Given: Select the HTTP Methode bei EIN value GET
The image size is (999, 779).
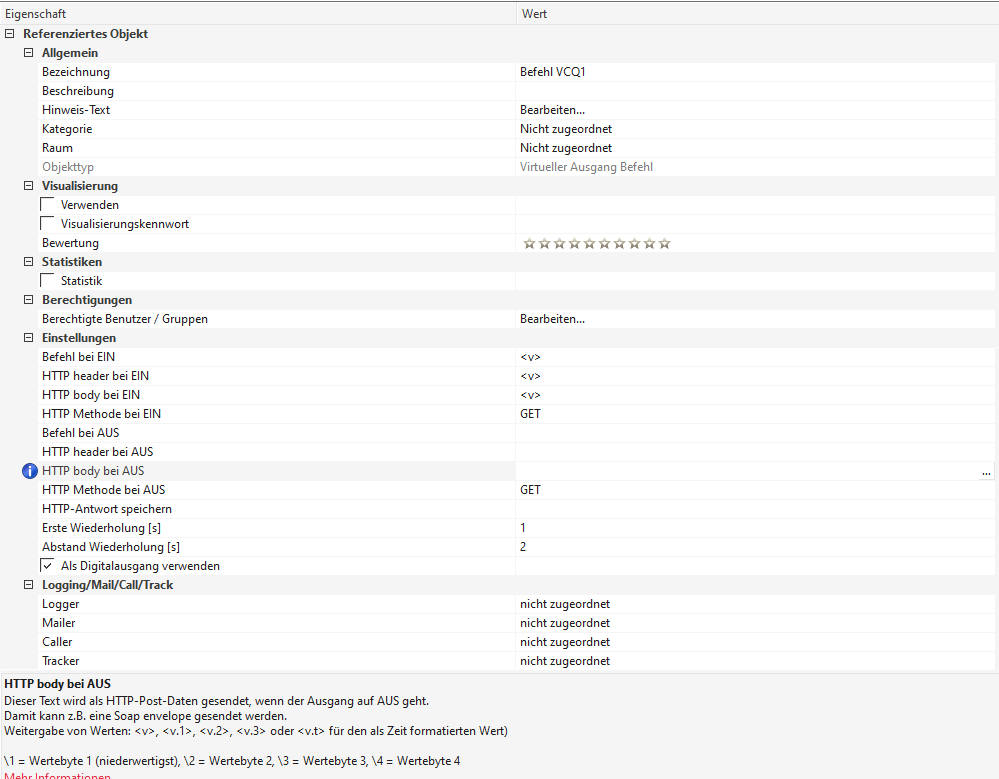Looking at the screenshot, I should click(530, 414).
